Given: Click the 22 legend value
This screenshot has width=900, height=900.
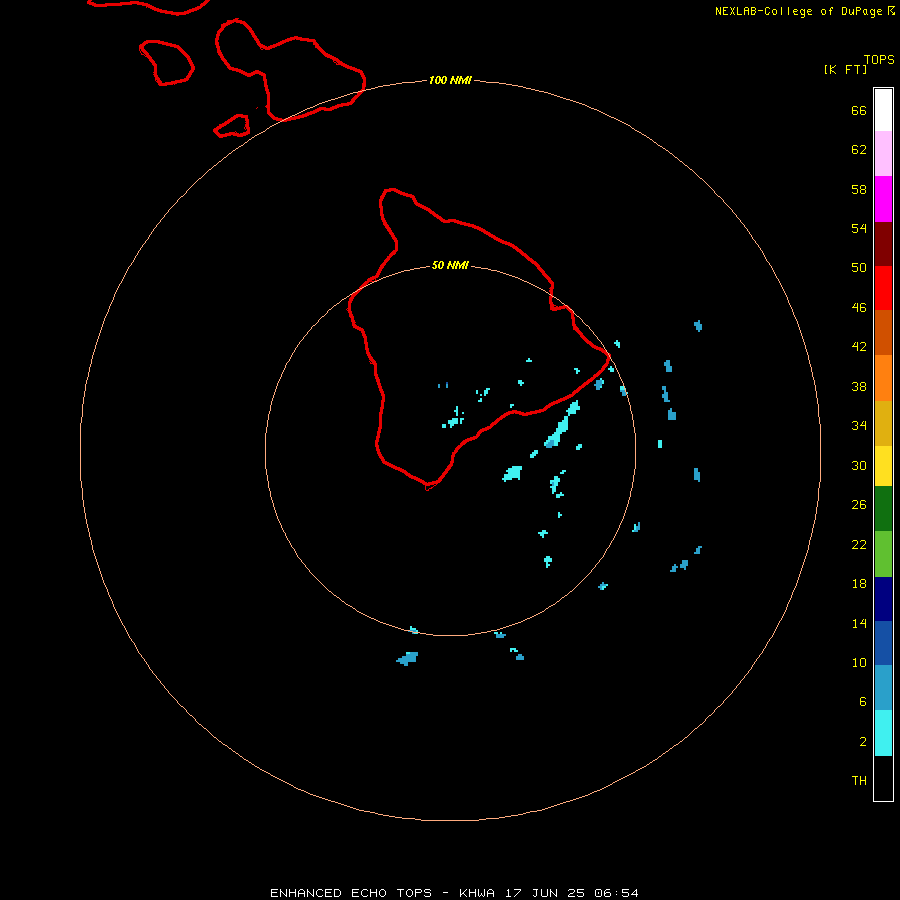Looking at the screenshot, I should [859, 545].
